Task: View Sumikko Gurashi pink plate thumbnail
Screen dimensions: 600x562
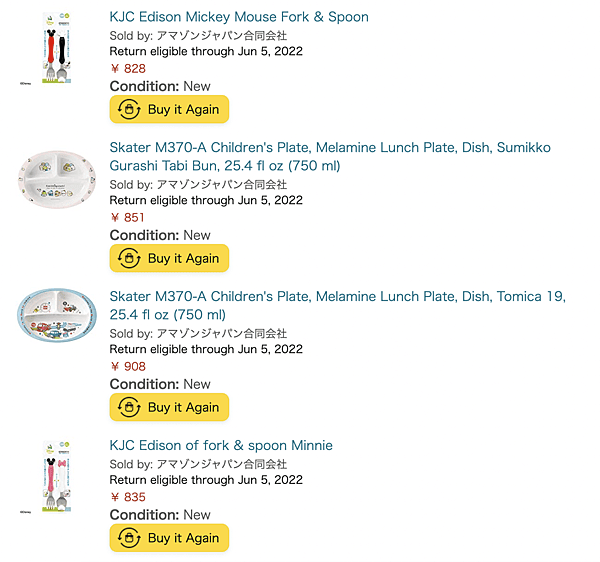Action: tap(57, 180)
